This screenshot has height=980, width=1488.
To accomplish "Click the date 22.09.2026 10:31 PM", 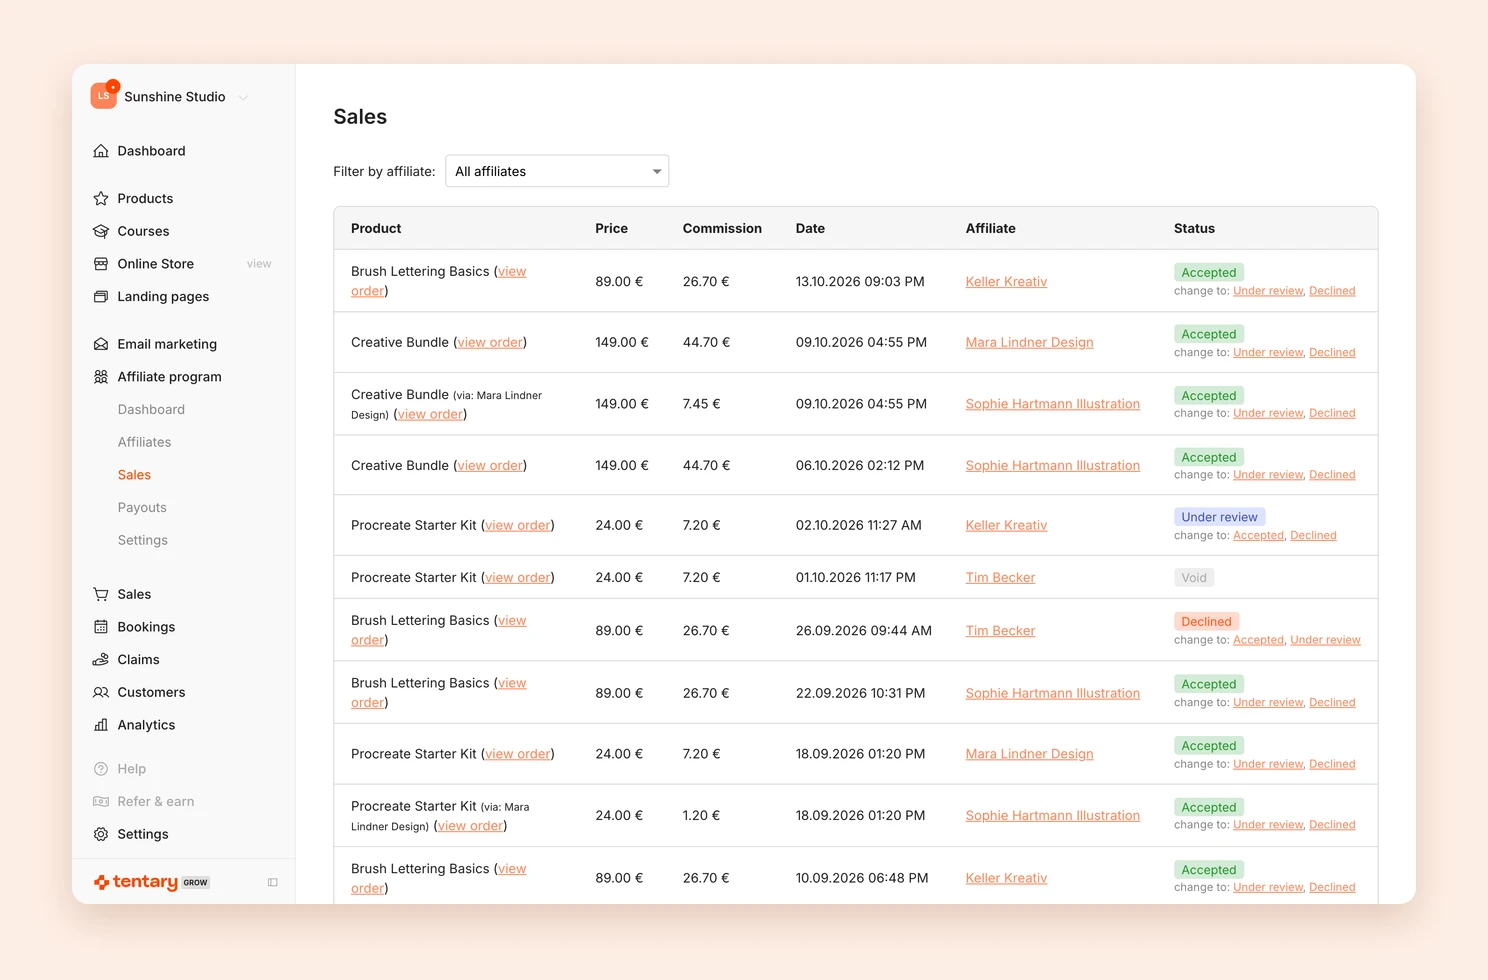I will click(x=860, y=693).
